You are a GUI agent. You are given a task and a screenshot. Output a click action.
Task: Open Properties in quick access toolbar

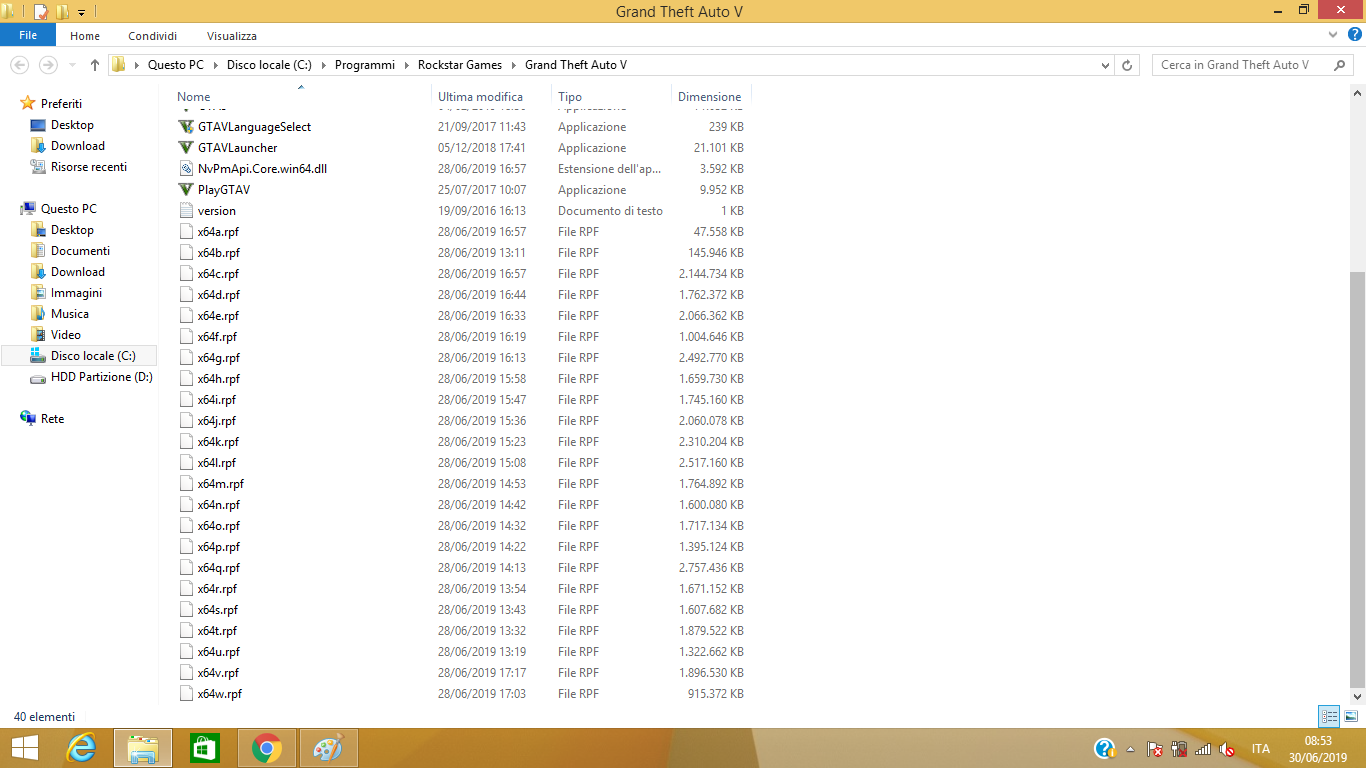(x=41, y=12)
